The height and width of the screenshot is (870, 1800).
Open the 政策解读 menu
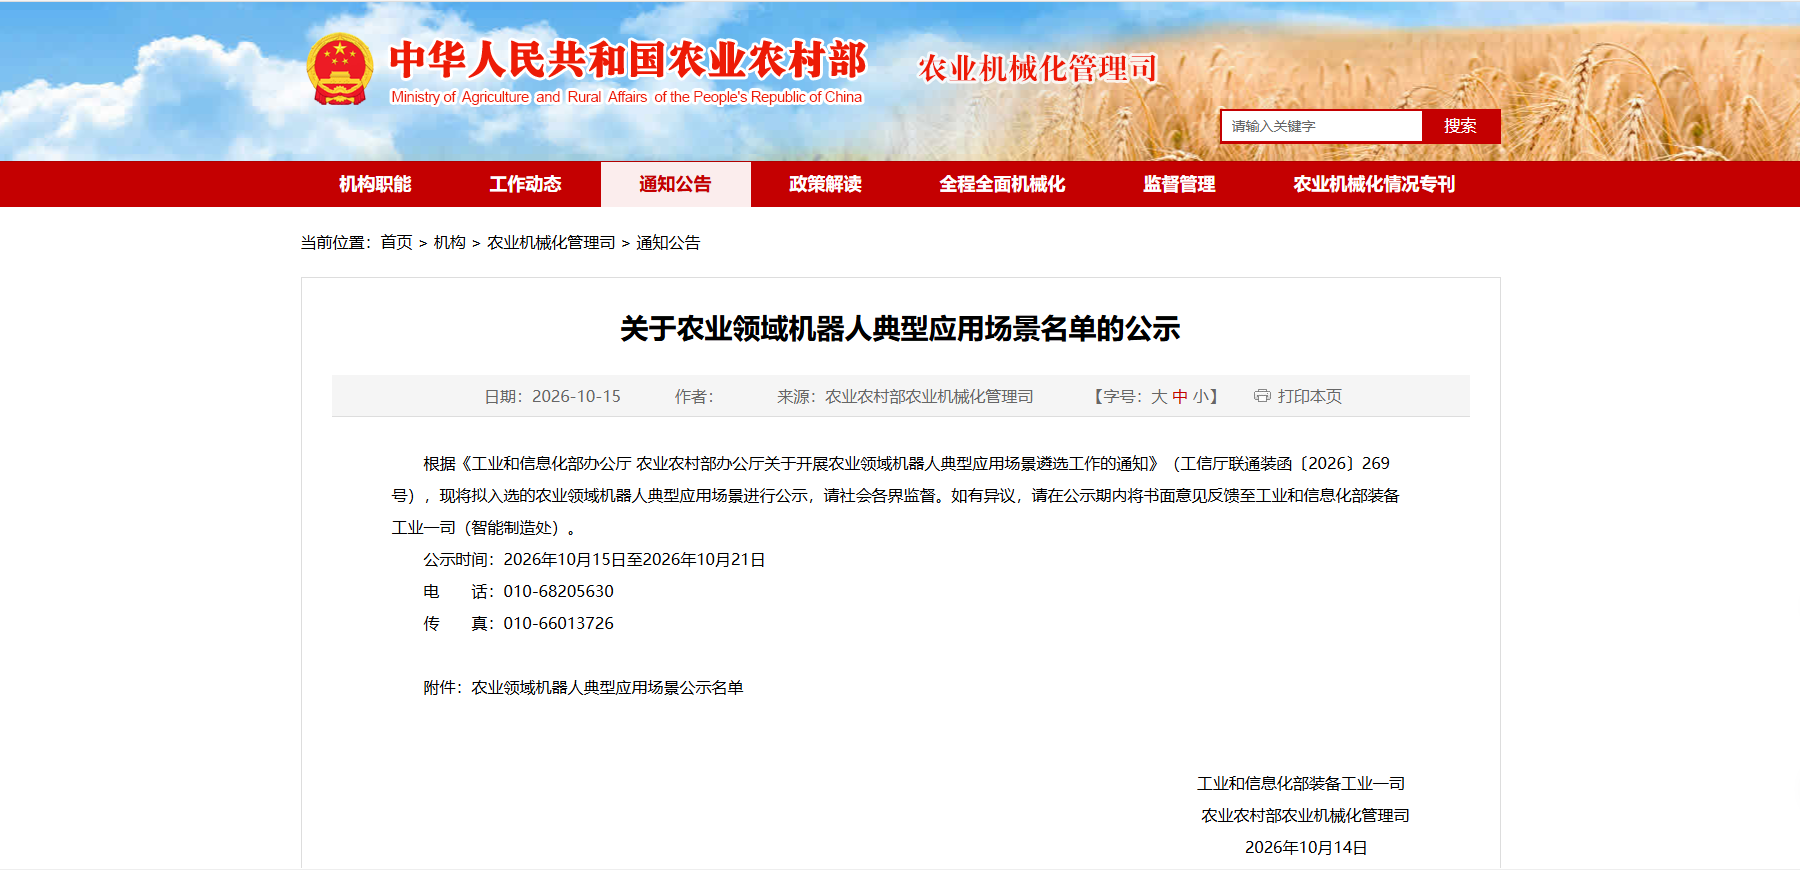[825, 184]
